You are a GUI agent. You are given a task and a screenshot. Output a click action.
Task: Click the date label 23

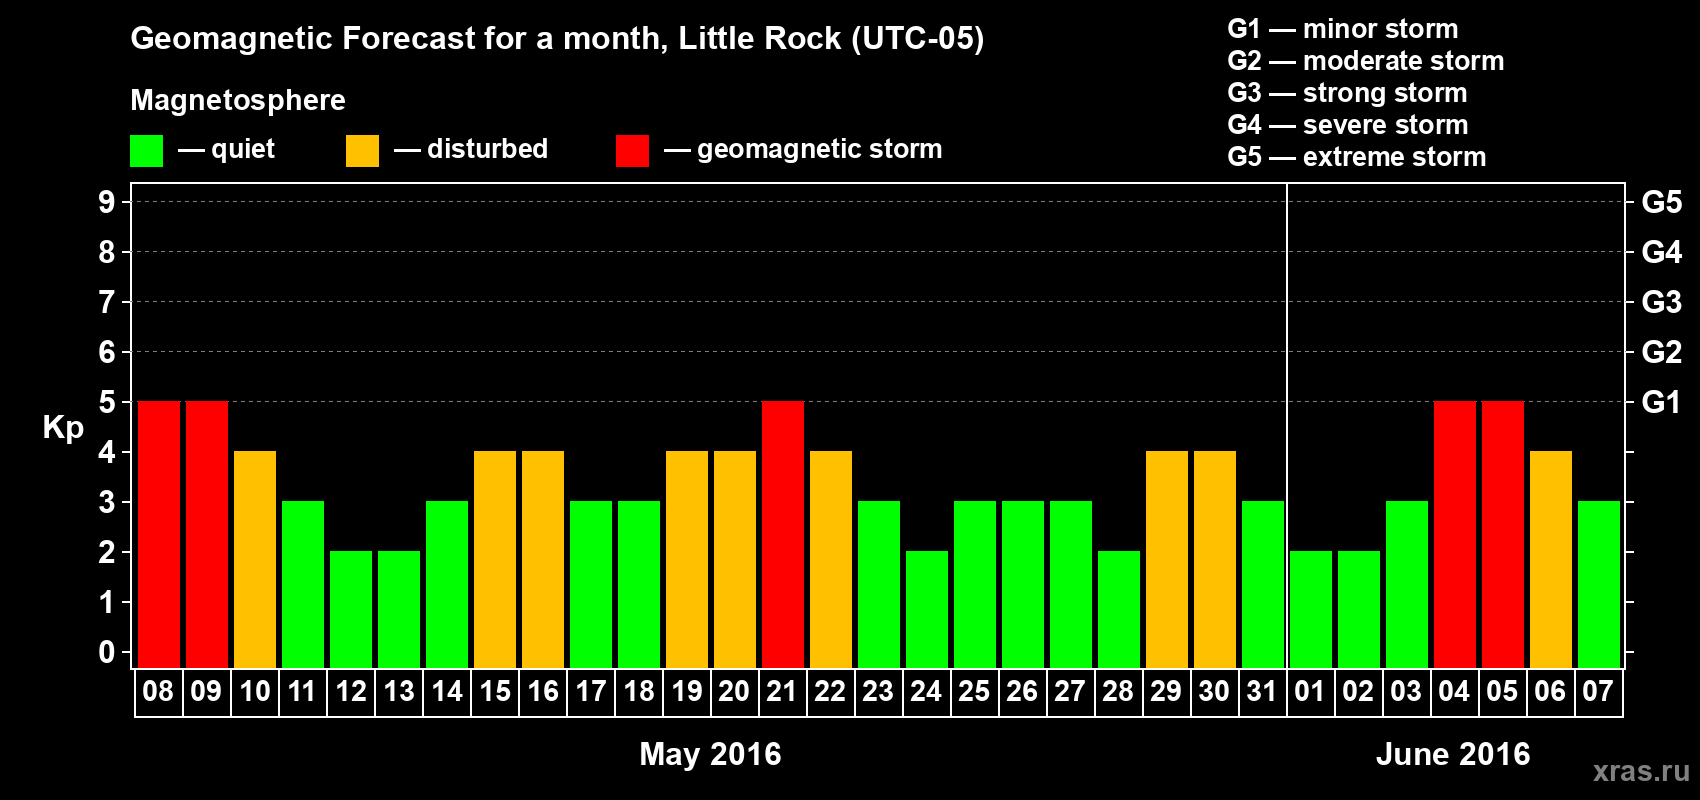point(878,692)
